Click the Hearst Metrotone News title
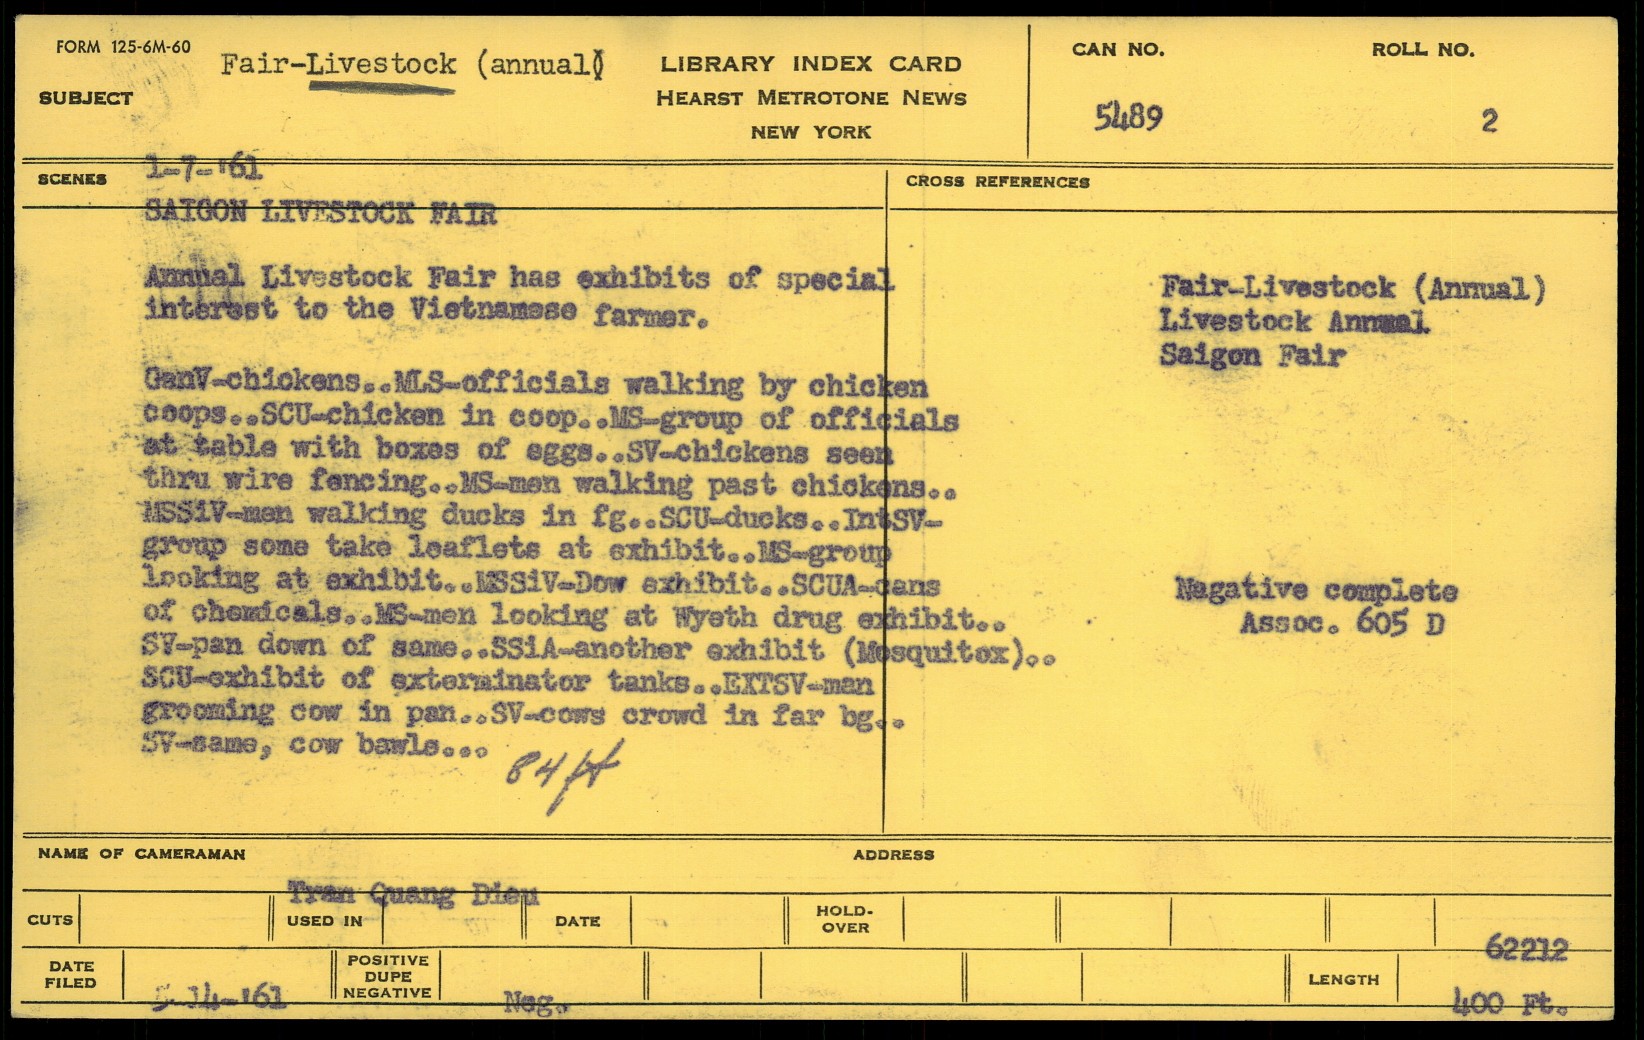The width and height of the screenshot is (1644, 1040). point(810,98)
